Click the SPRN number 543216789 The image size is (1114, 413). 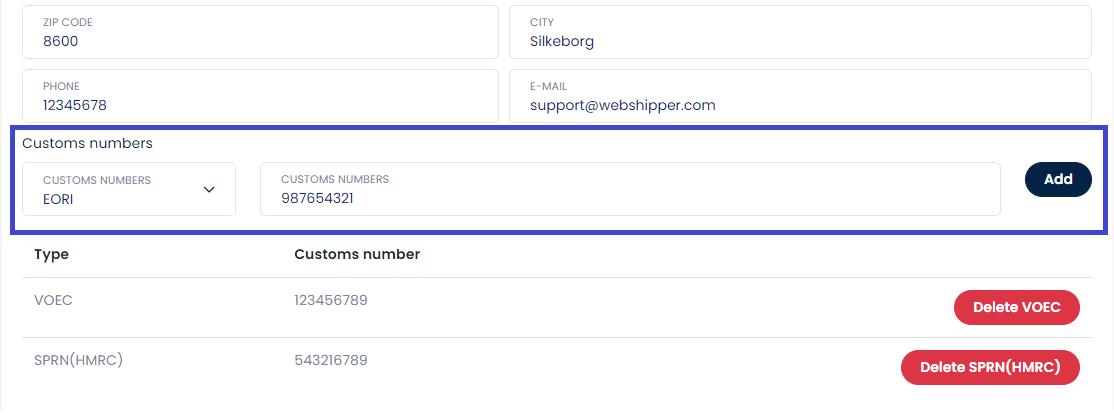coord(330,360)
